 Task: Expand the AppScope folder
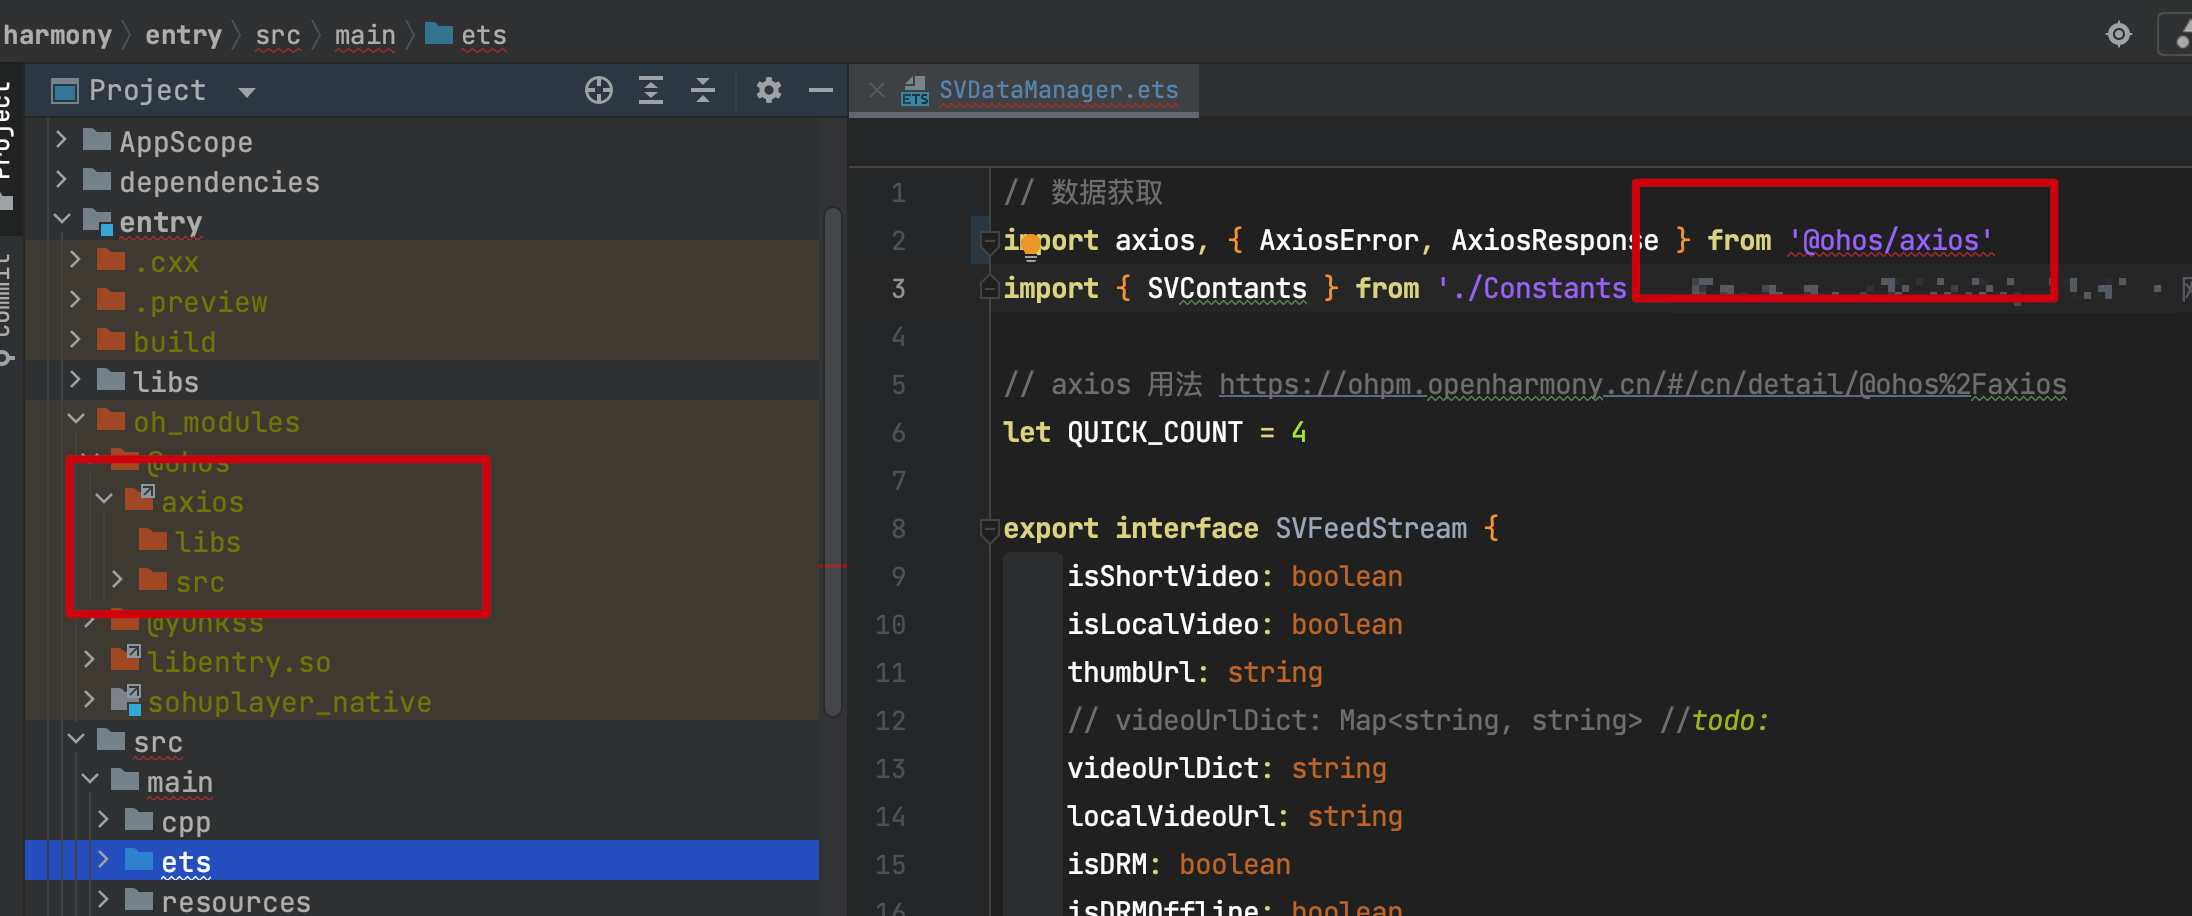tap(61, 139)
